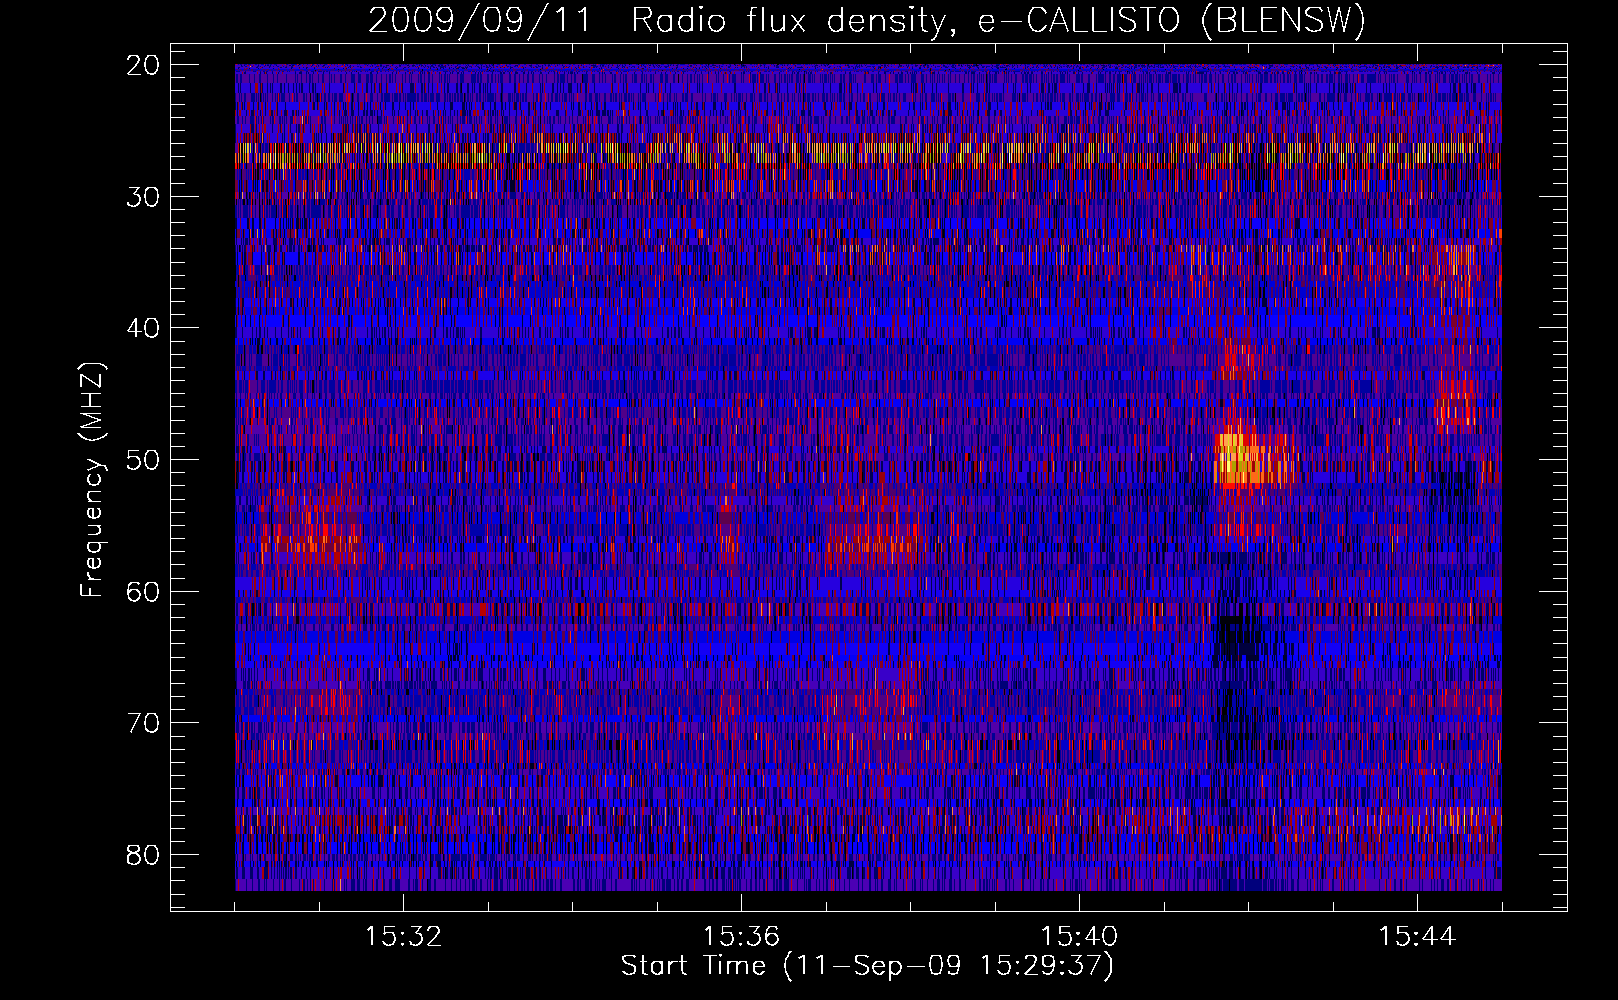
Task: Click the 15:32 time tick label
Action: click(403, 937)
